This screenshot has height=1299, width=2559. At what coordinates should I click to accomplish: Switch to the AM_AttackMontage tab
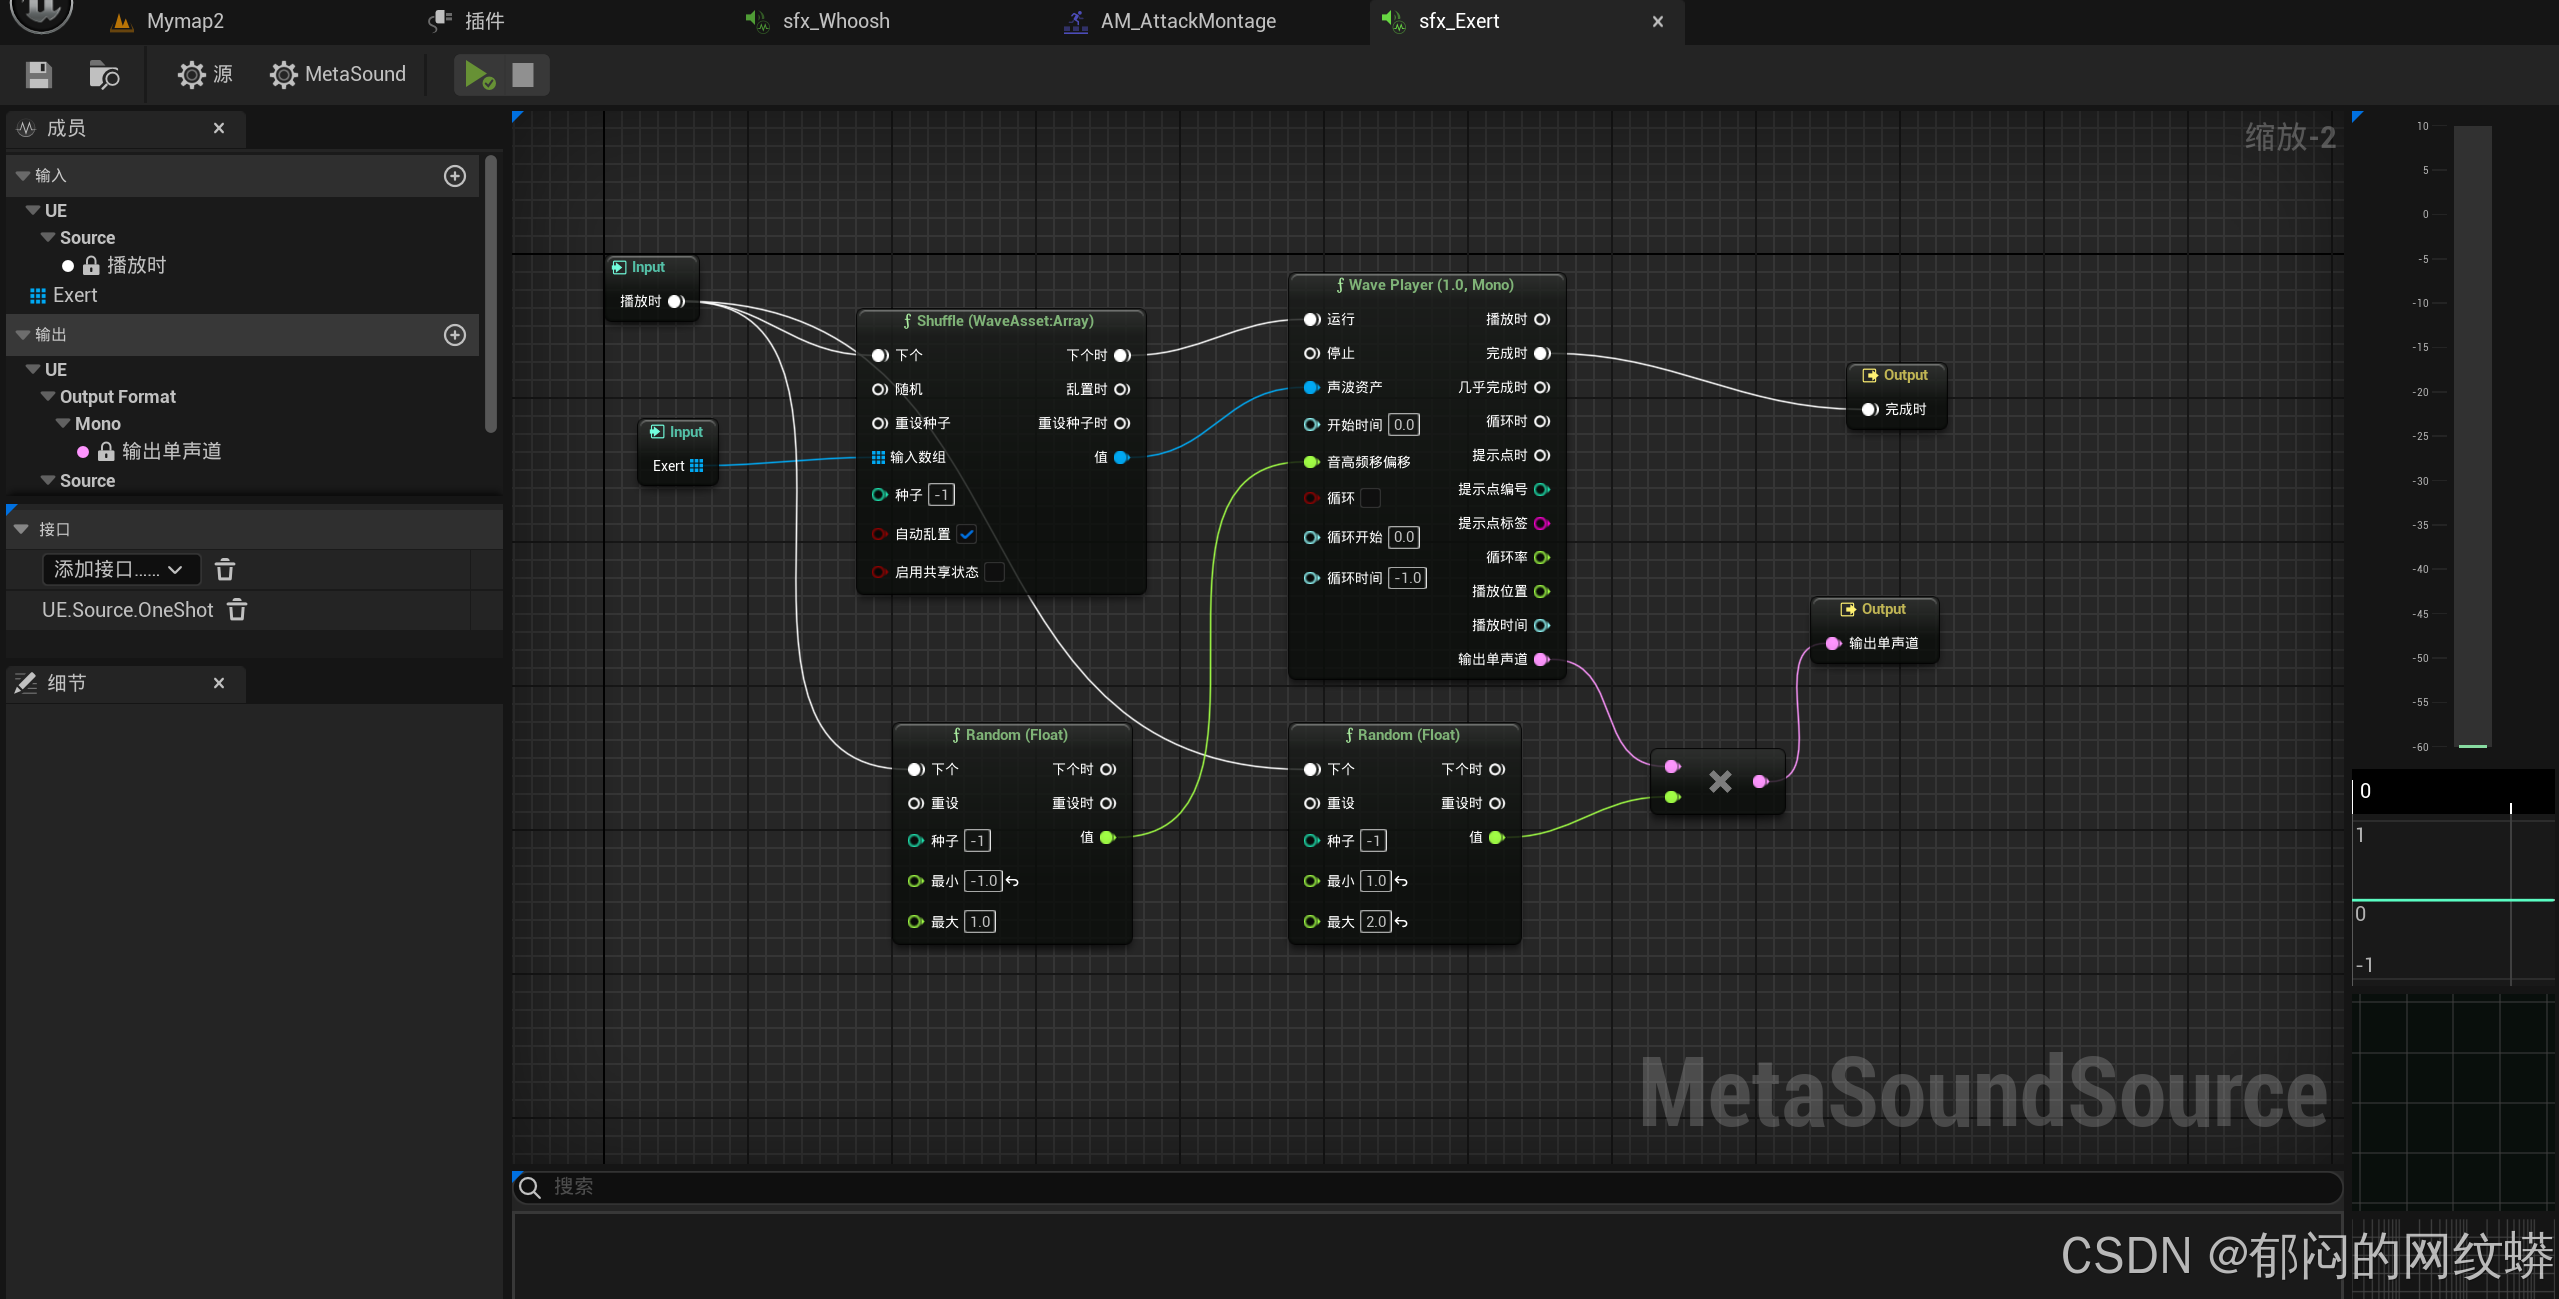1187,21
